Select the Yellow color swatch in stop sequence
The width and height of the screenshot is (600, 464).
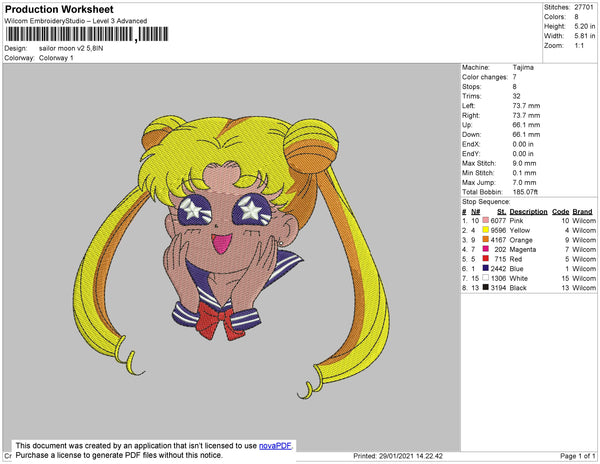point(486,230)
